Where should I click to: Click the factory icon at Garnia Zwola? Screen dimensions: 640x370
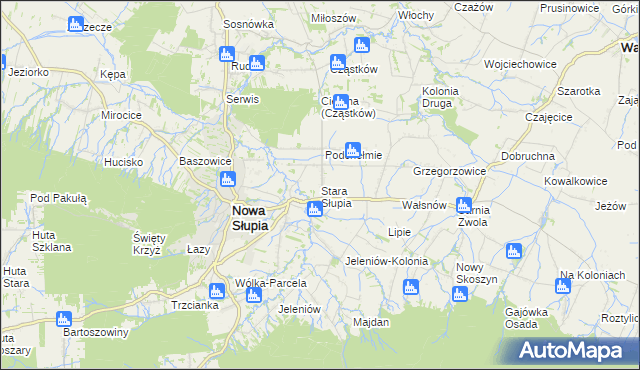click(x=464, y=205)
